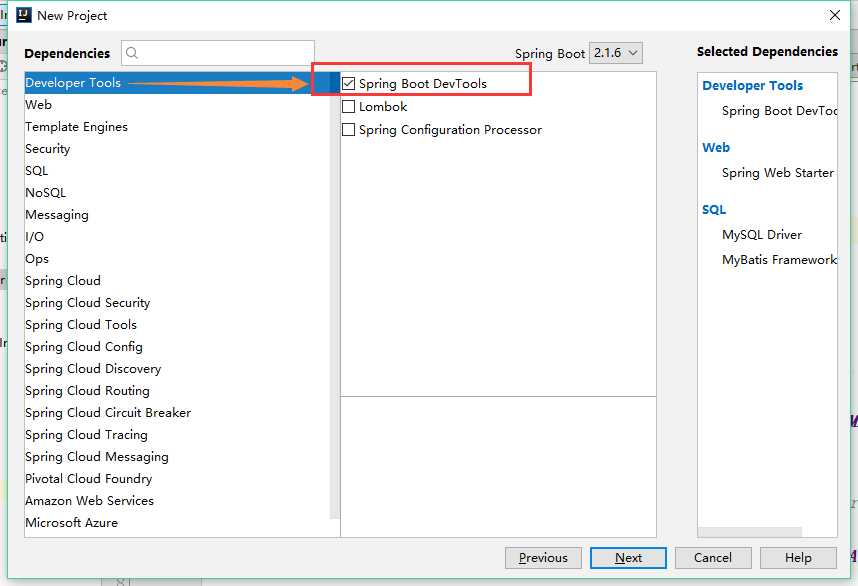Click the search magnifier icon in Dependencies field

click(x=132, y=53)
